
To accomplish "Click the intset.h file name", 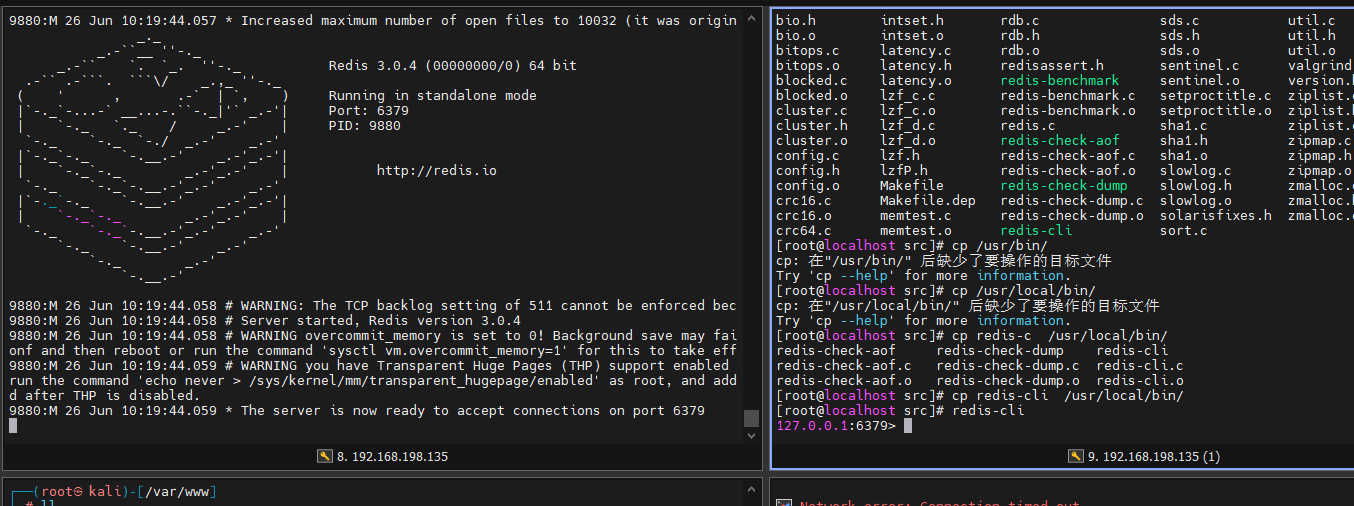I will point(912,21).
